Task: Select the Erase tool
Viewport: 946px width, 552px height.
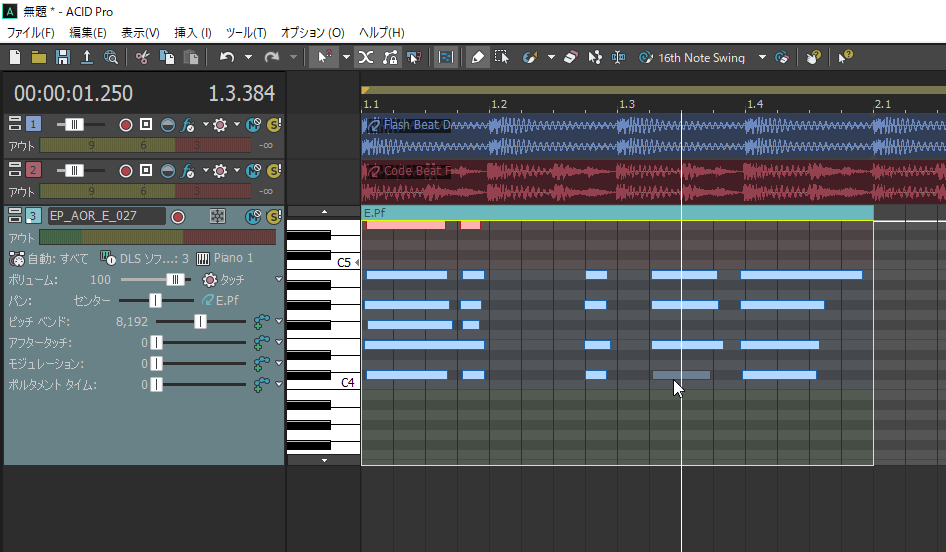Action: (x=571, y=57)
